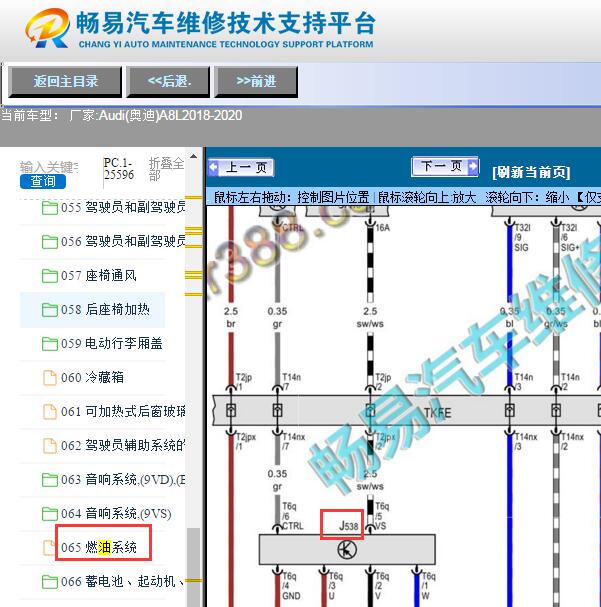Open 059 电动行李厢盖 entry
This screenshot has height=607, width=601.
tap(111, 344)
